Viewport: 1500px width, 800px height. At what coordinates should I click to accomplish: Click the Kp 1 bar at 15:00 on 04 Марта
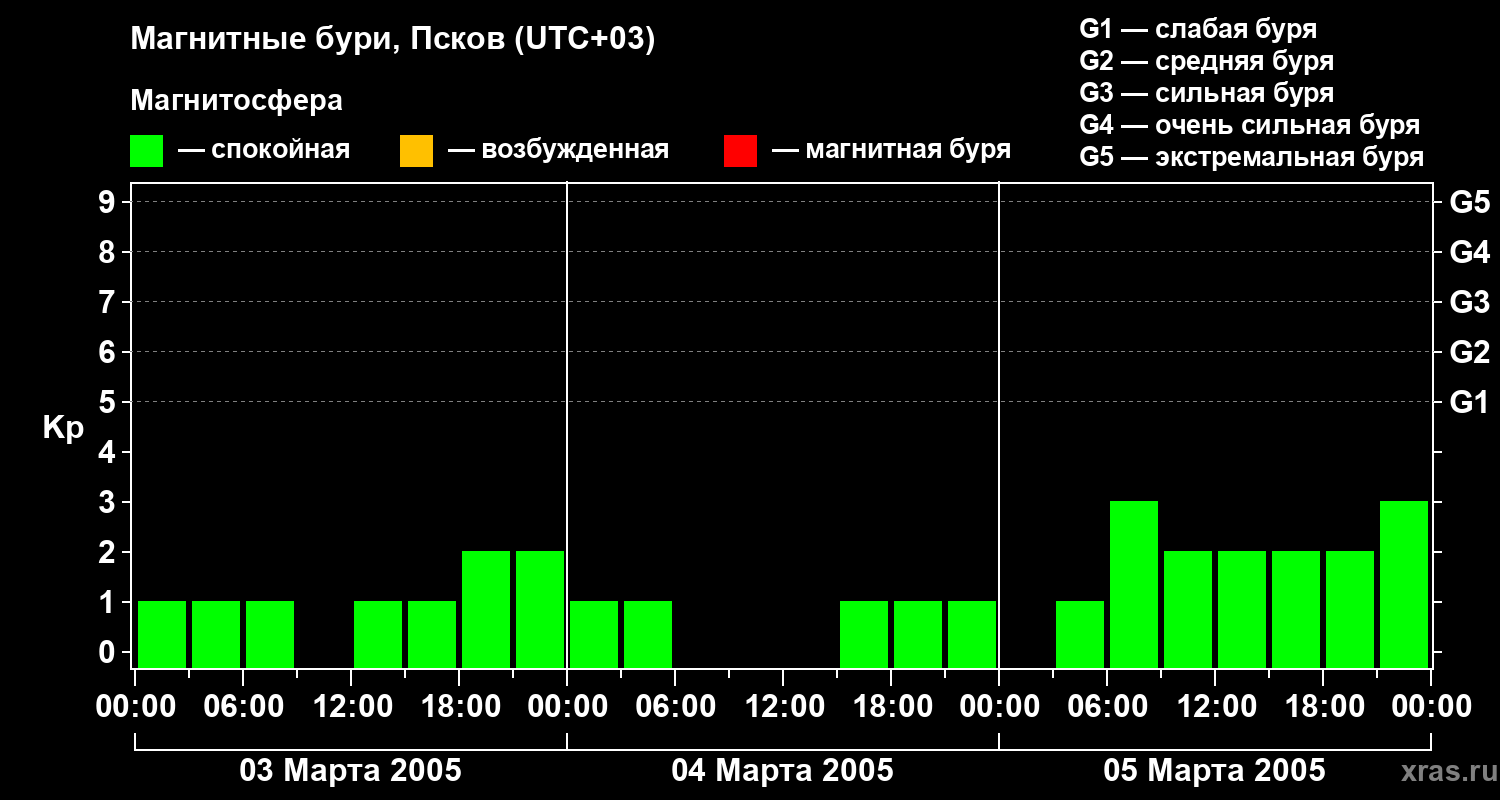pyautogui.click(x=864, y=634)
